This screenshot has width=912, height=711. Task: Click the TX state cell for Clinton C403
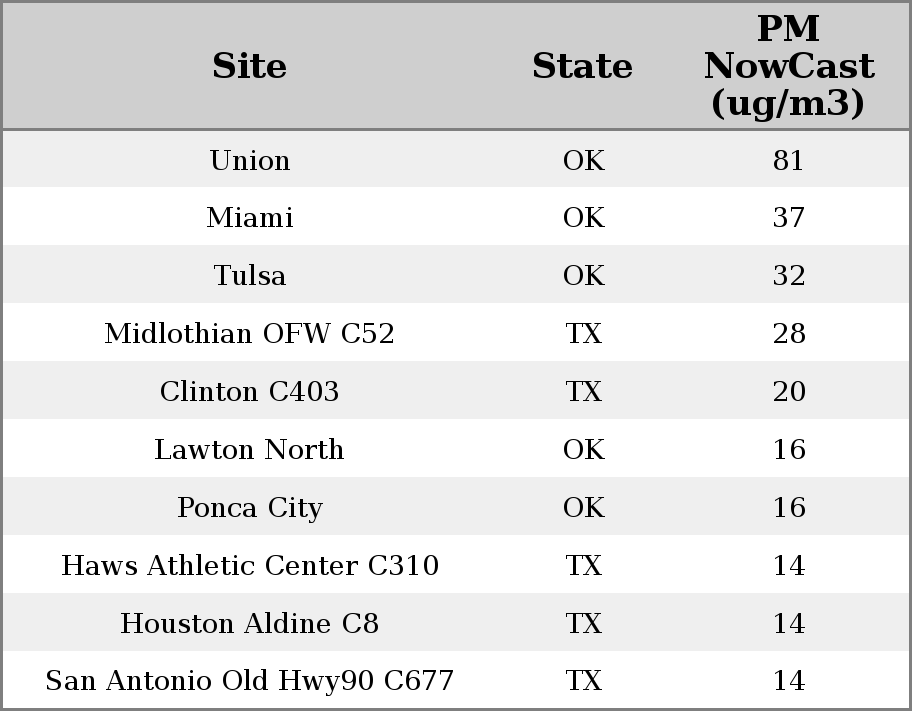(x=584, y=391)
